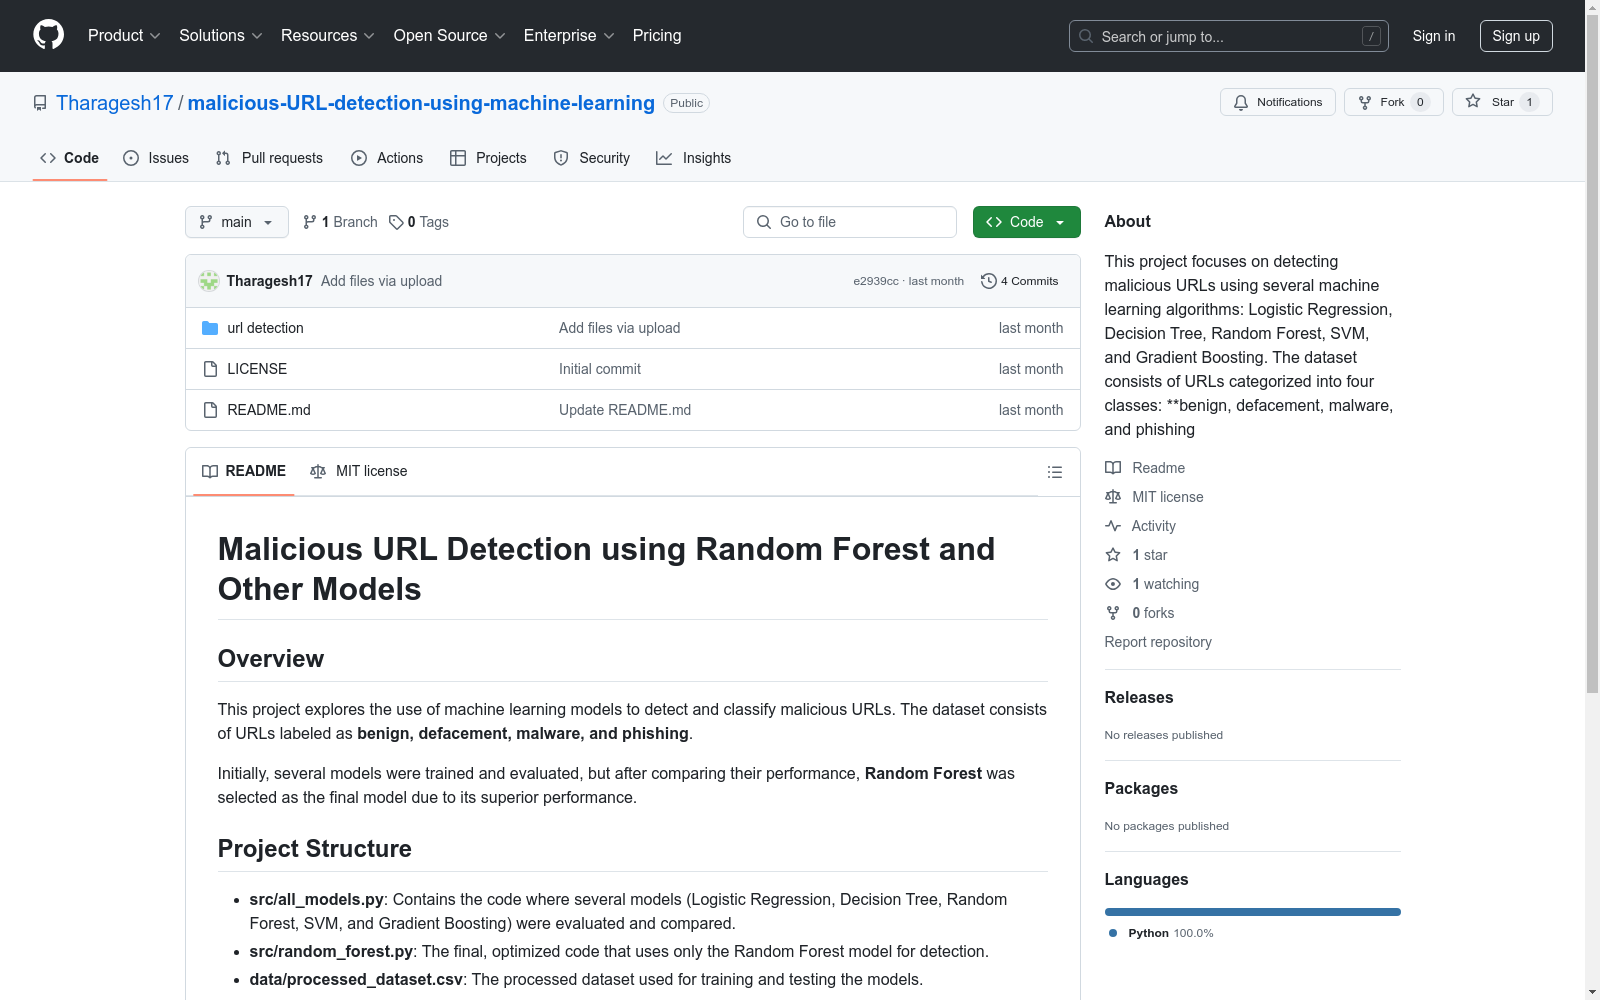
Task: Click the file icon beside LICENSE
Action: (210, 369)
